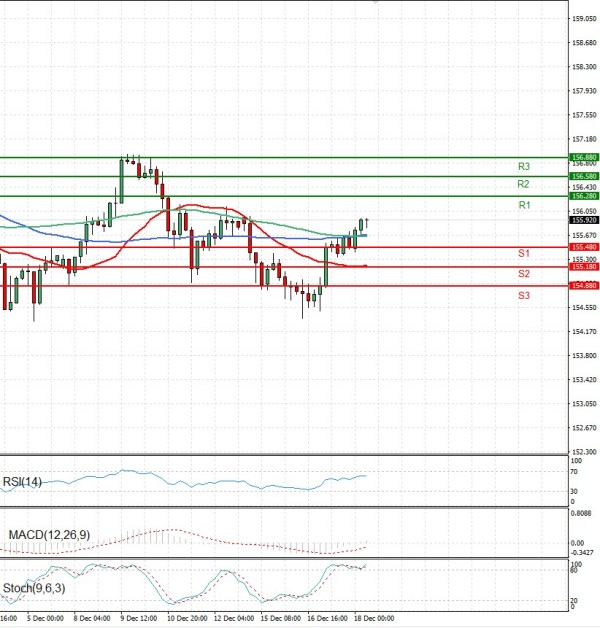Click the red 155.480 price tag

click(583, 247)
